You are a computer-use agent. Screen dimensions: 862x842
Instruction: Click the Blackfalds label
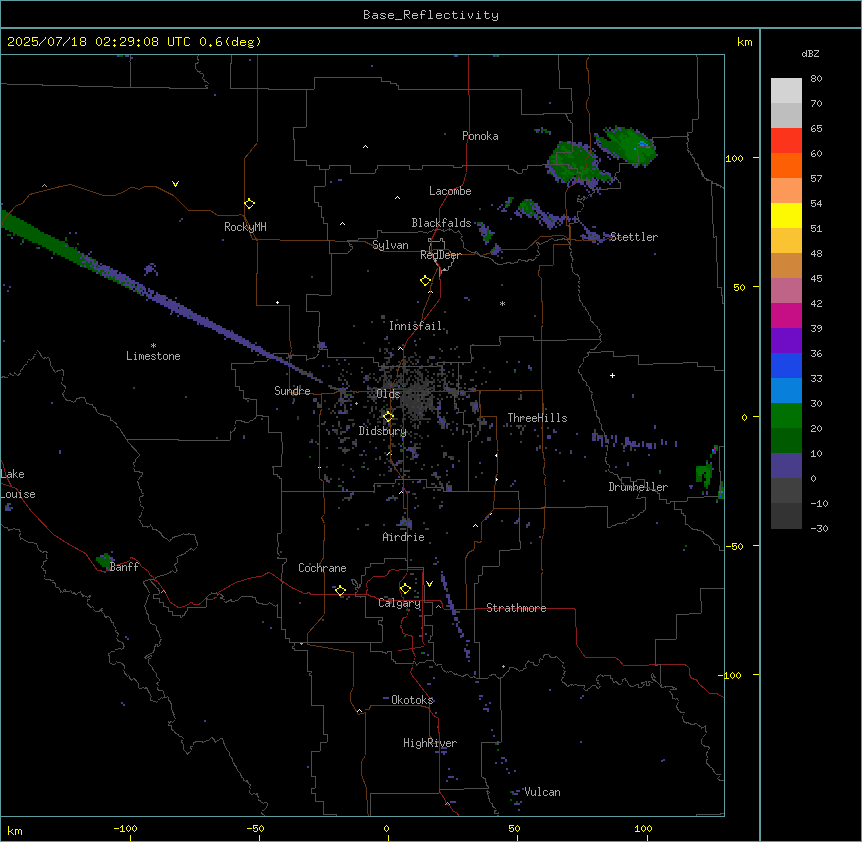[x=441, y=223]
